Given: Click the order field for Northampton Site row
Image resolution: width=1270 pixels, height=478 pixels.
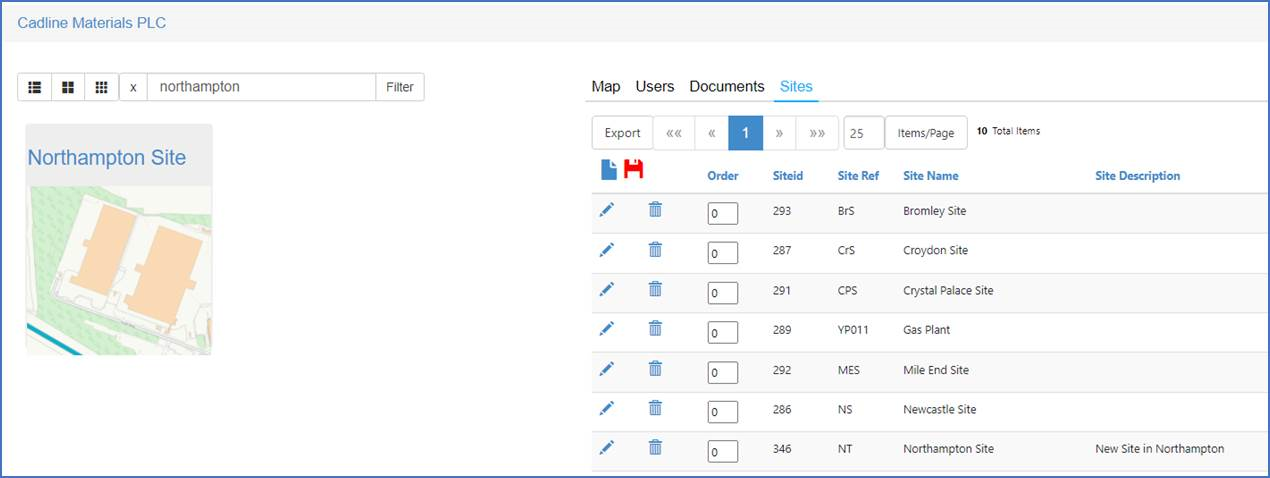Looking at the screenshot, I should point(722,451).
